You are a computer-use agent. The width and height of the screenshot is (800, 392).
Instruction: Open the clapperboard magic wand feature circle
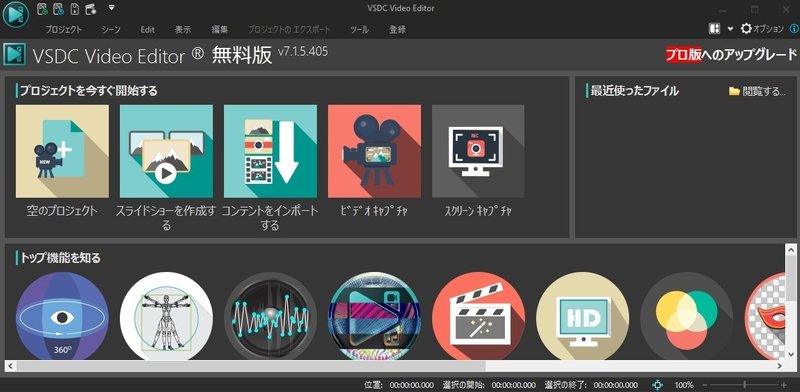[479, 316]
